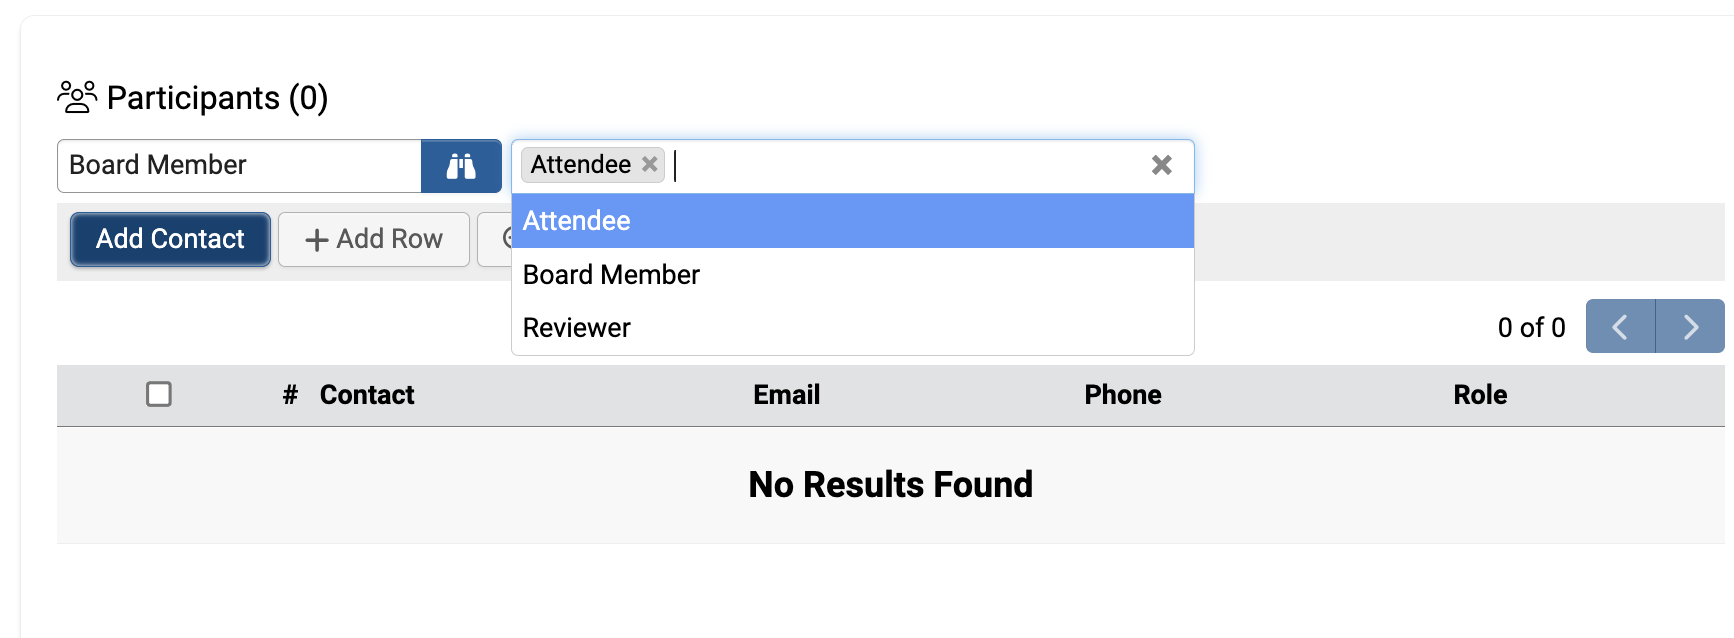Toggle the select-all checkbox in table header

[x=159, y=394]
